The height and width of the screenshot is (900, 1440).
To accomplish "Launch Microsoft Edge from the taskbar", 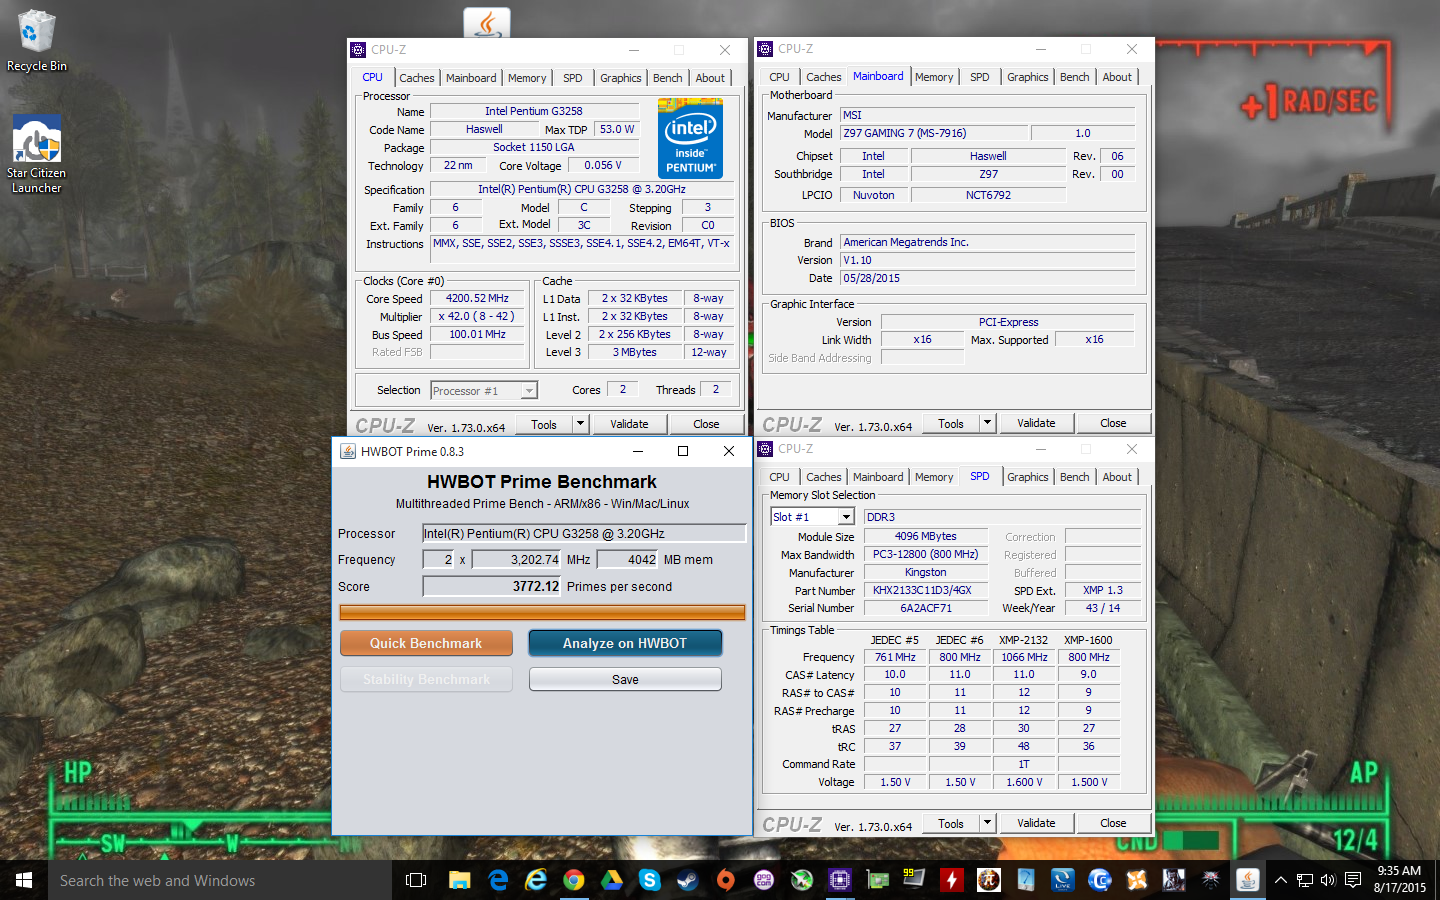I will (498, 880).
